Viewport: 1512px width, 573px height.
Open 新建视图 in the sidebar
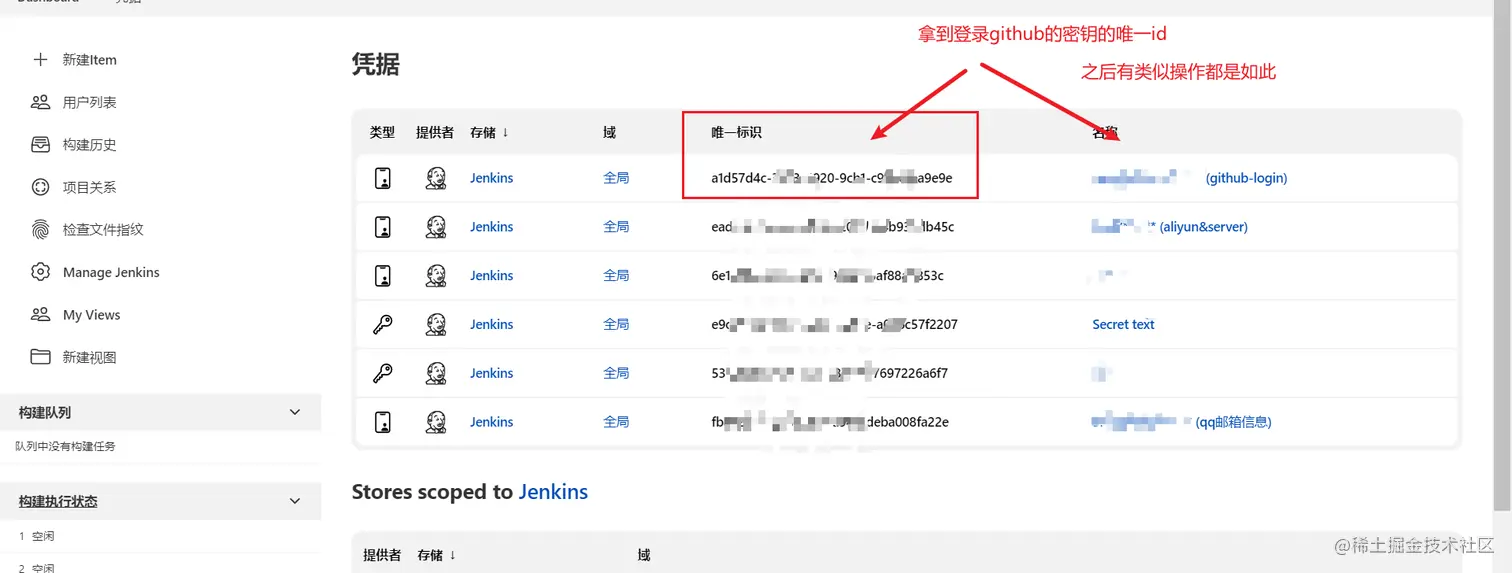[90, 357]
